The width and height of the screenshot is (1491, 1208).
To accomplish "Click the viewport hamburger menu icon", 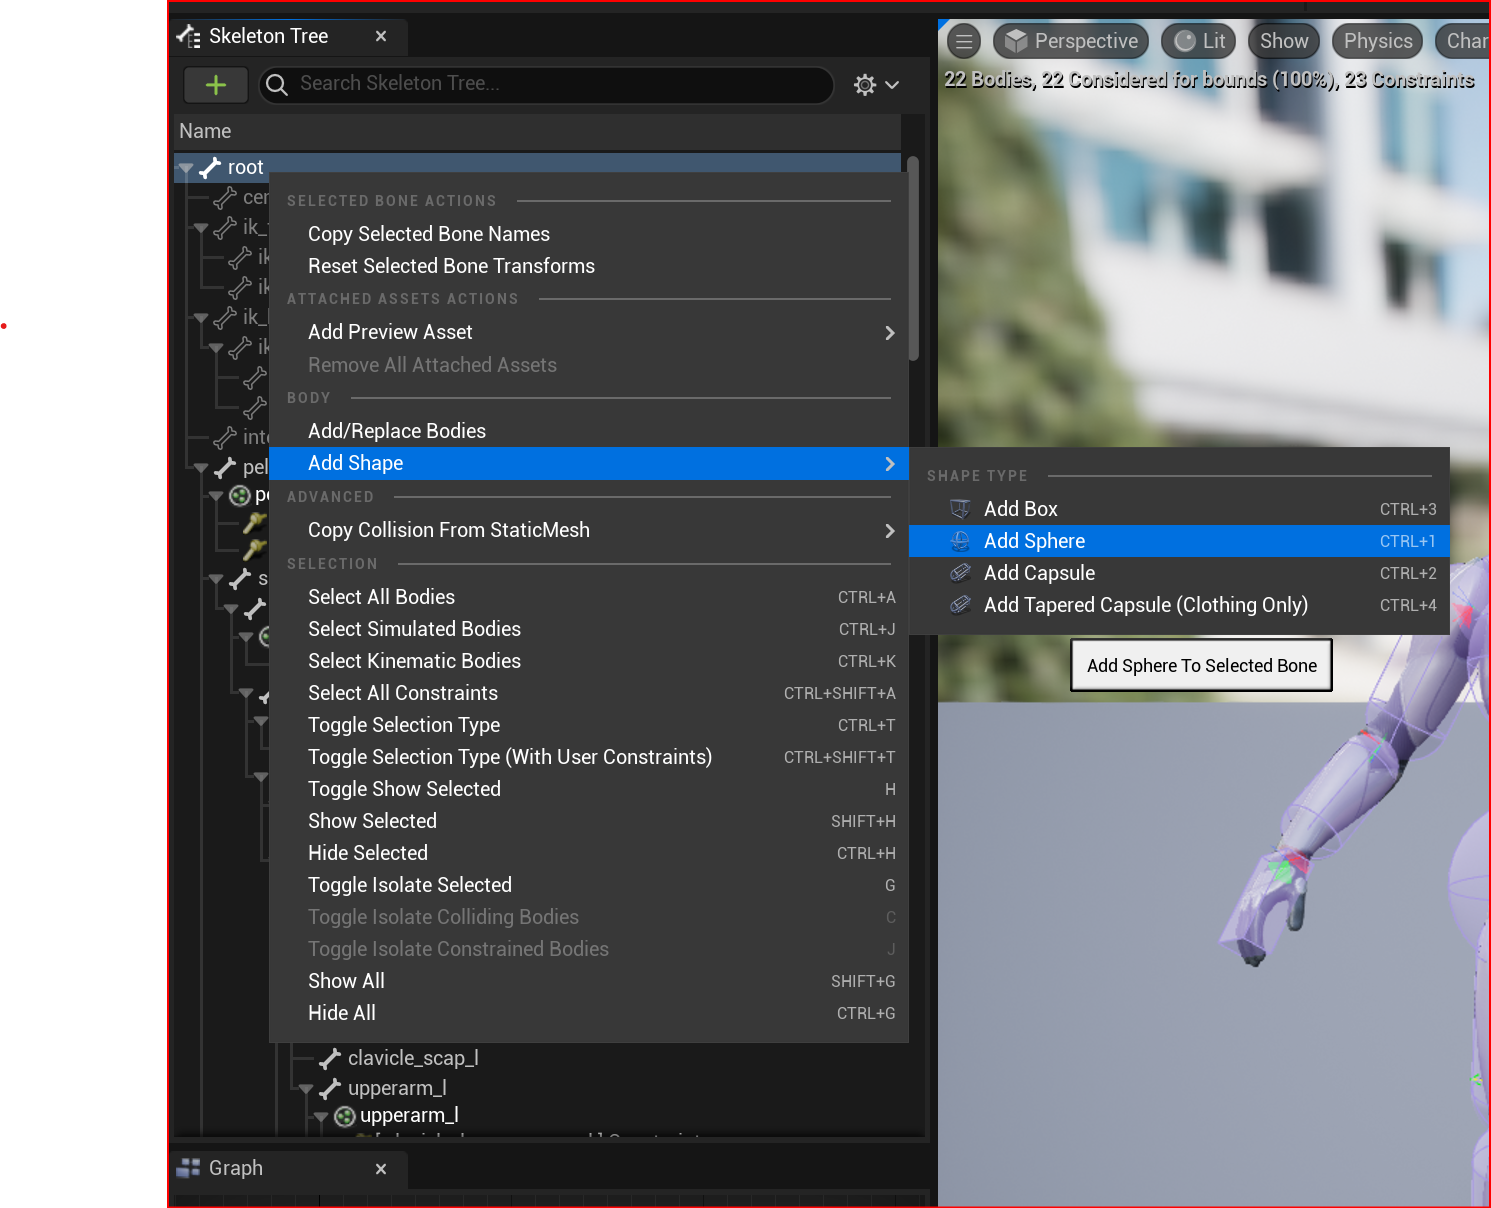I will tap(963, 41).
